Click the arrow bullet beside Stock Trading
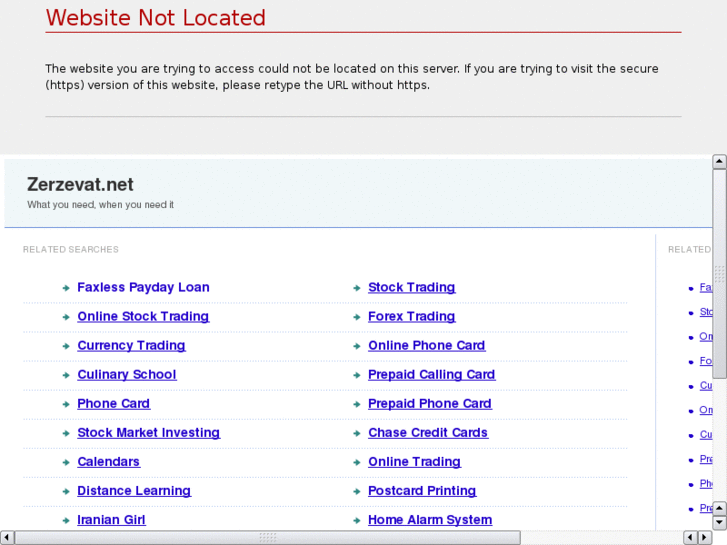 pos(357,288)
